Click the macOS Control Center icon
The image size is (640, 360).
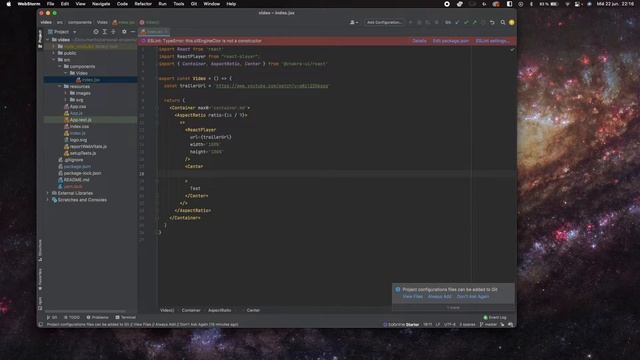click(578, 4)
